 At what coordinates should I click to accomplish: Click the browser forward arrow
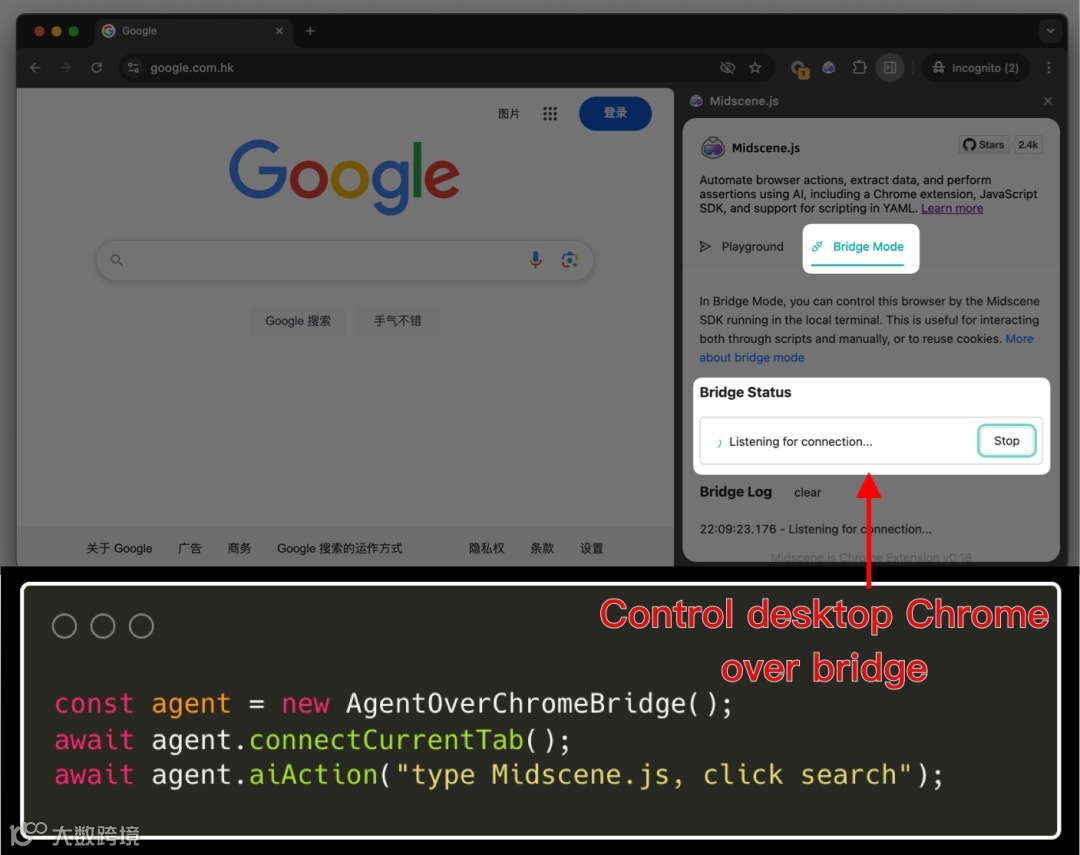pyautogui.click(x=66, y=68)
